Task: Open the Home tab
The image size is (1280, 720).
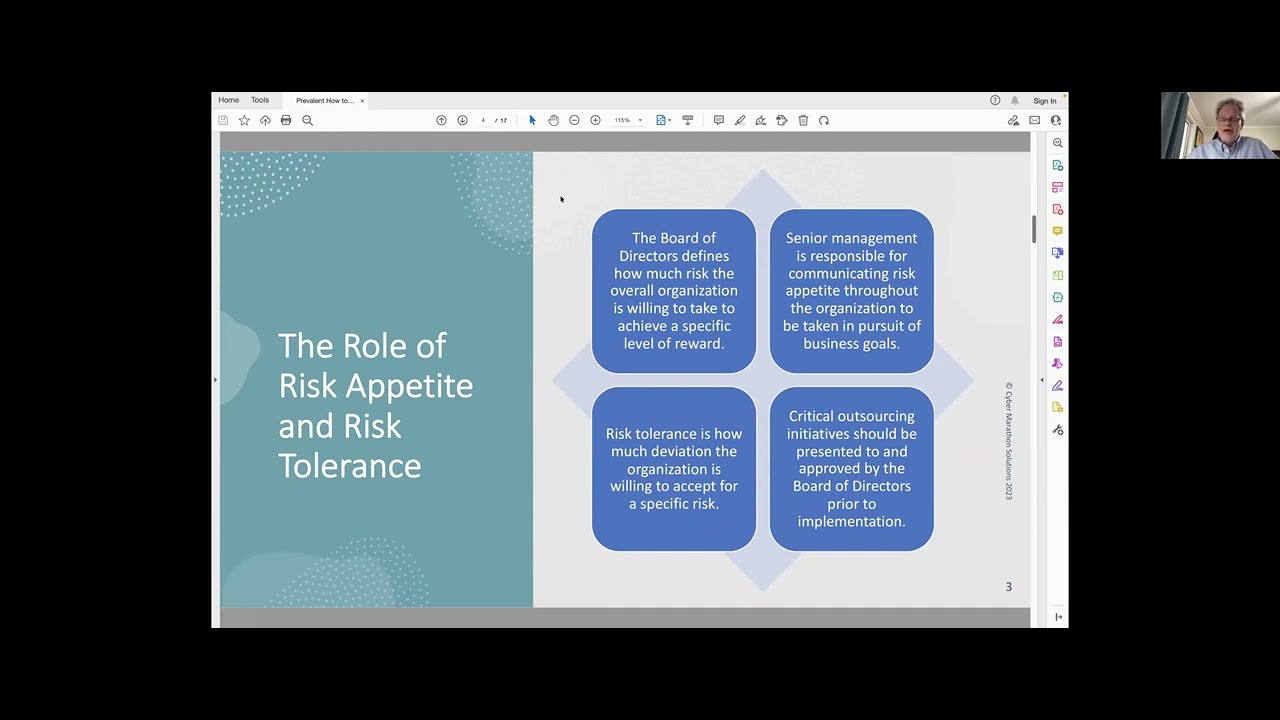Action: (229, 100)
